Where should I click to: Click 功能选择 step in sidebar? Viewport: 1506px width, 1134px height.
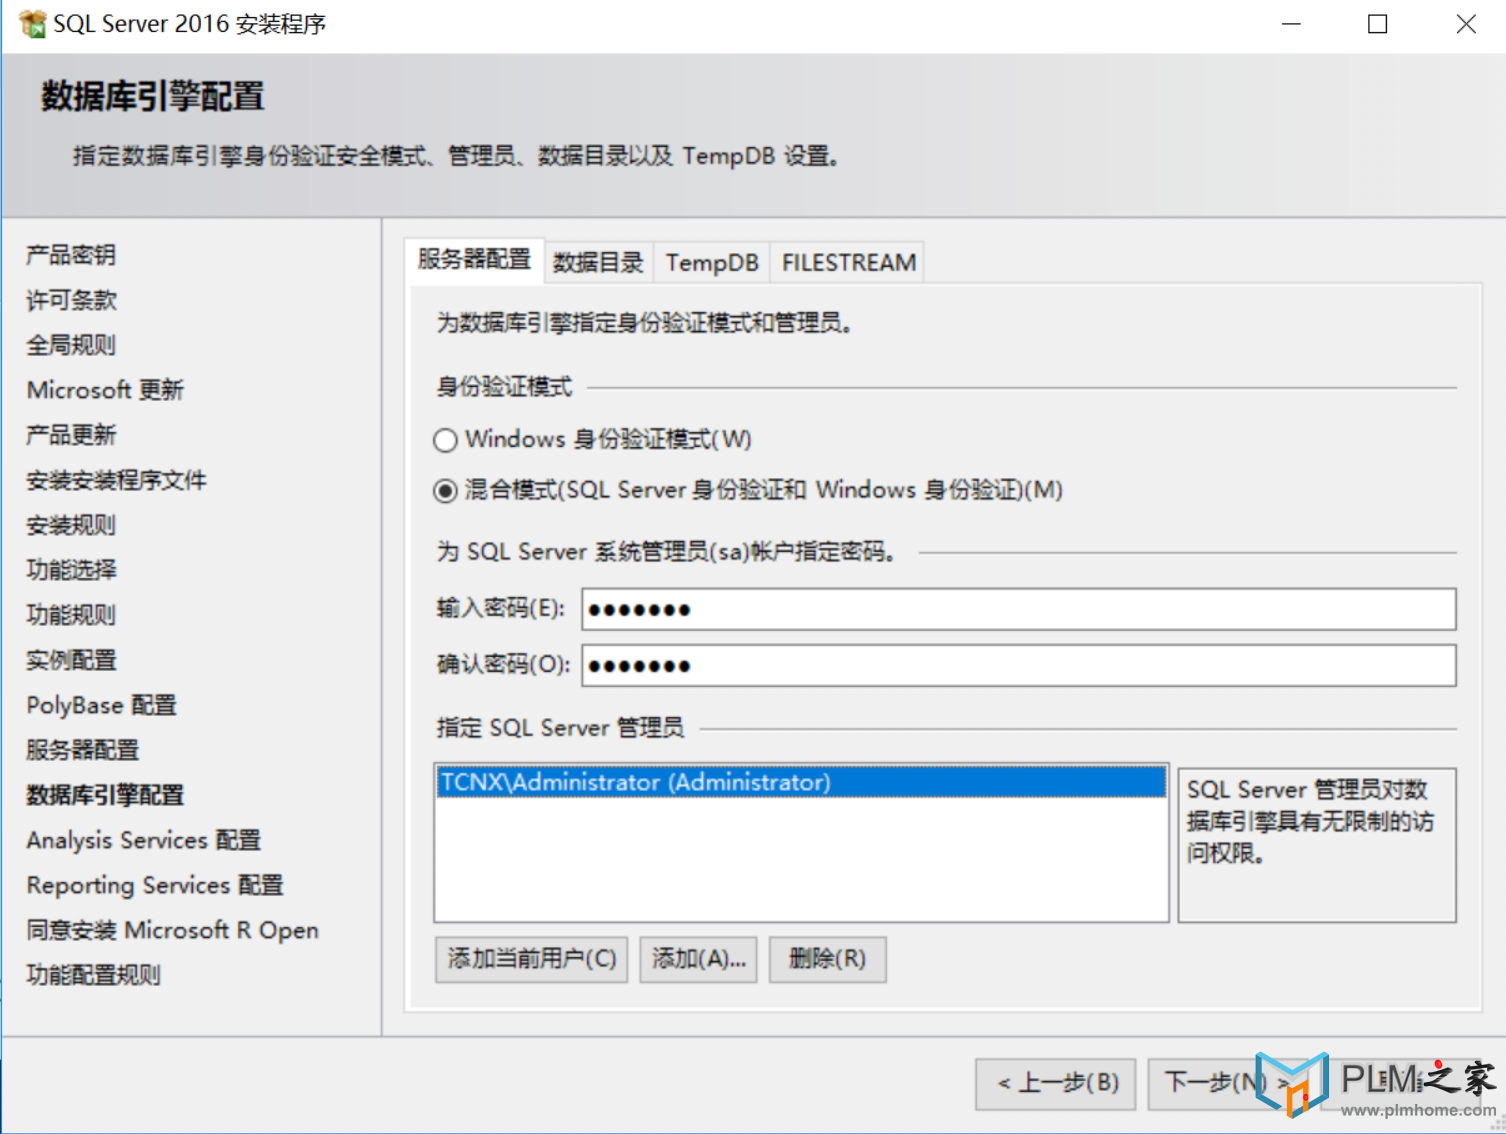pyautogui.click(x=71, y=570)
